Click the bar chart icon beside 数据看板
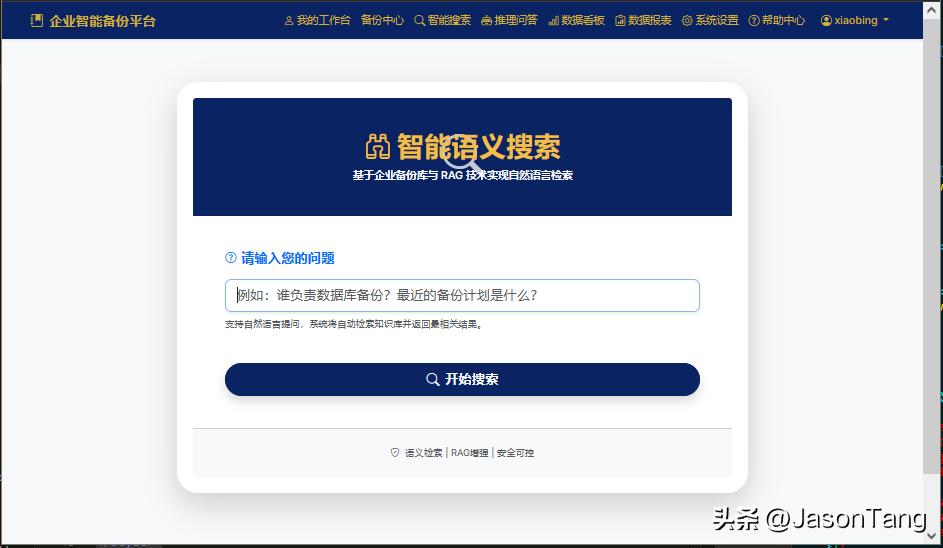Image resolution: width=943 pixels, height=548 pixels. (553, 20)
